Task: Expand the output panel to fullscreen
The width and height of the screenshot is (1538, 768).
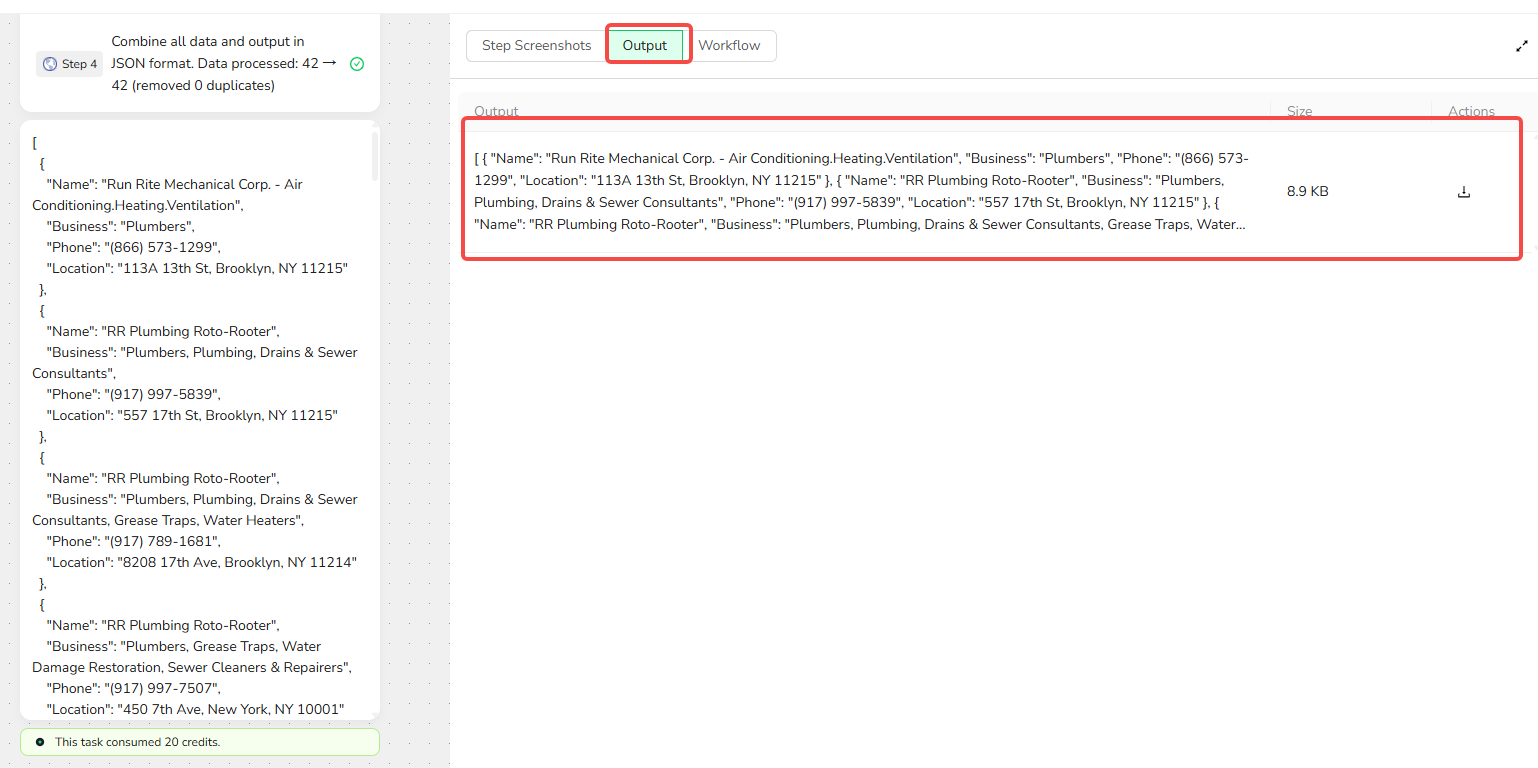Action: [1521, 46]
